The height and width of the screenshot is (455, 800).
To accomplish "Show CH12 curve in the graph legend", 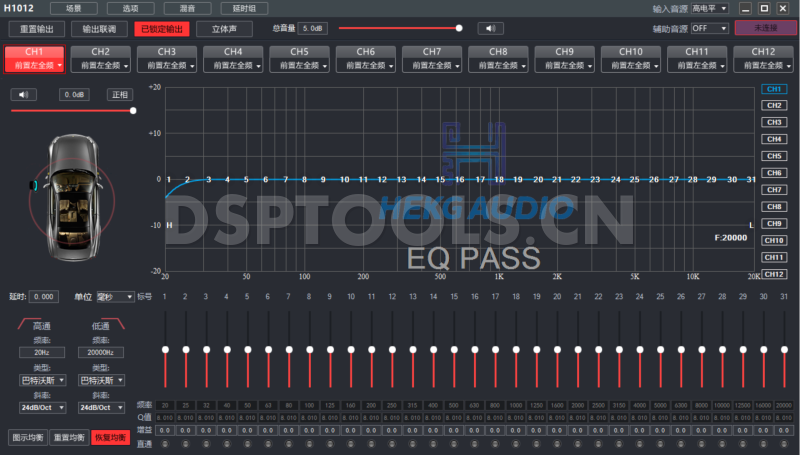I will tap(774, 274).
